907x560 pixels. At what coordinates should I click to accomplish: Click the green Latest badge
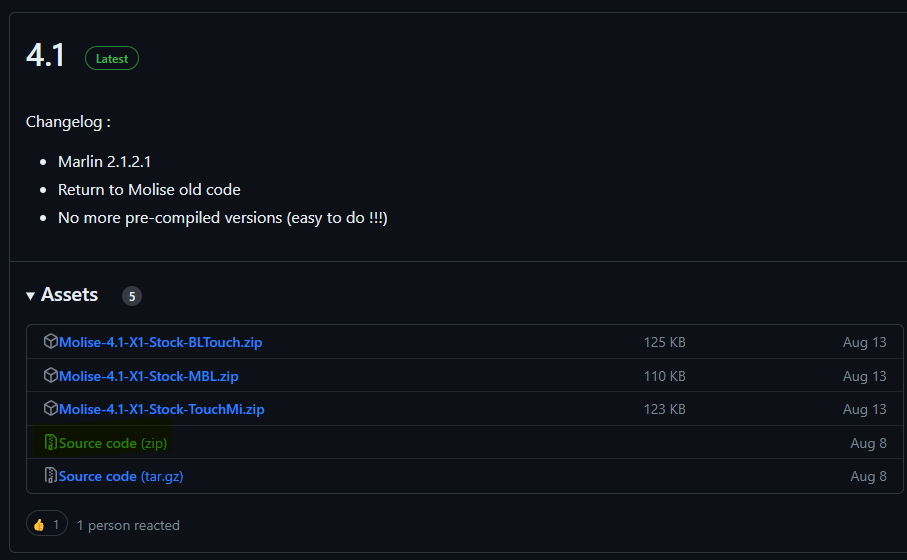point(112,59)
